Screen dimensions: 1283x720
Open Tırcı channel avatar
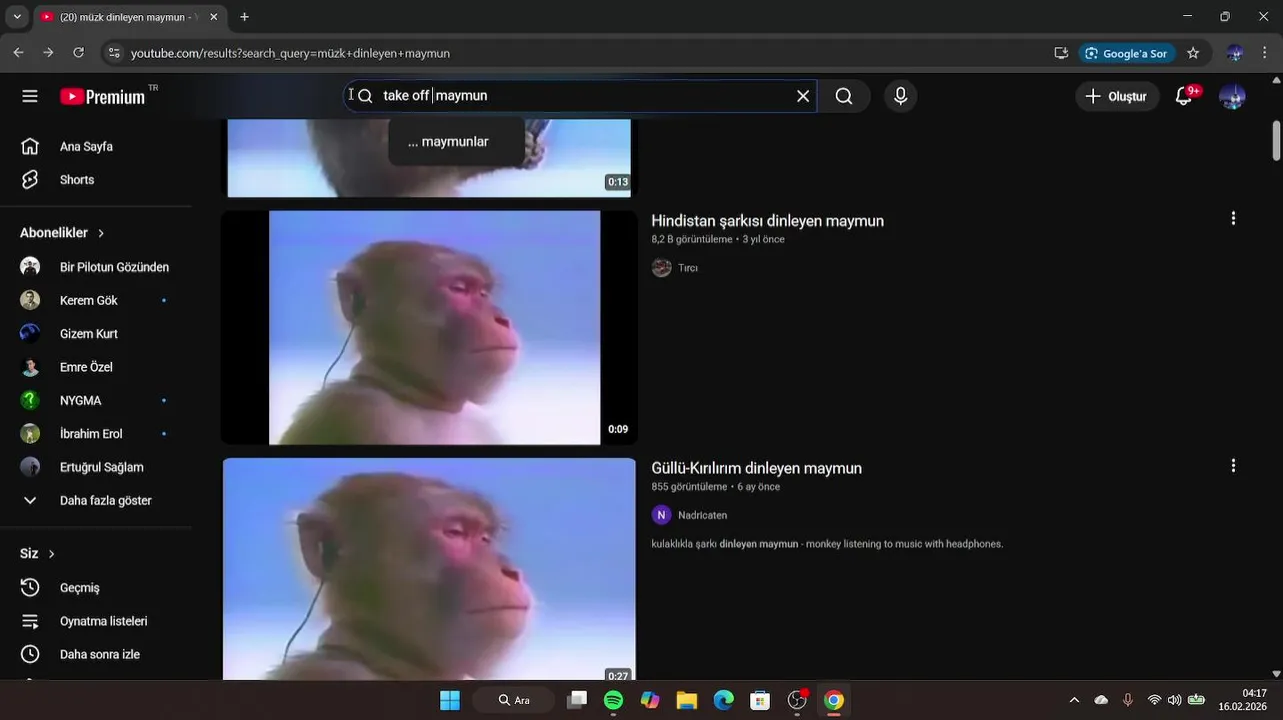tap(661, 267)
